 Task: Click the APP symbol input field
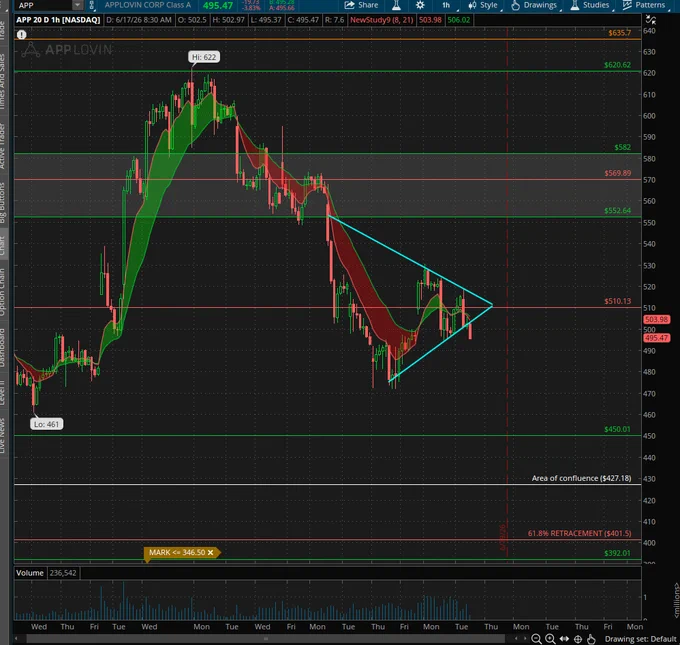42,5
